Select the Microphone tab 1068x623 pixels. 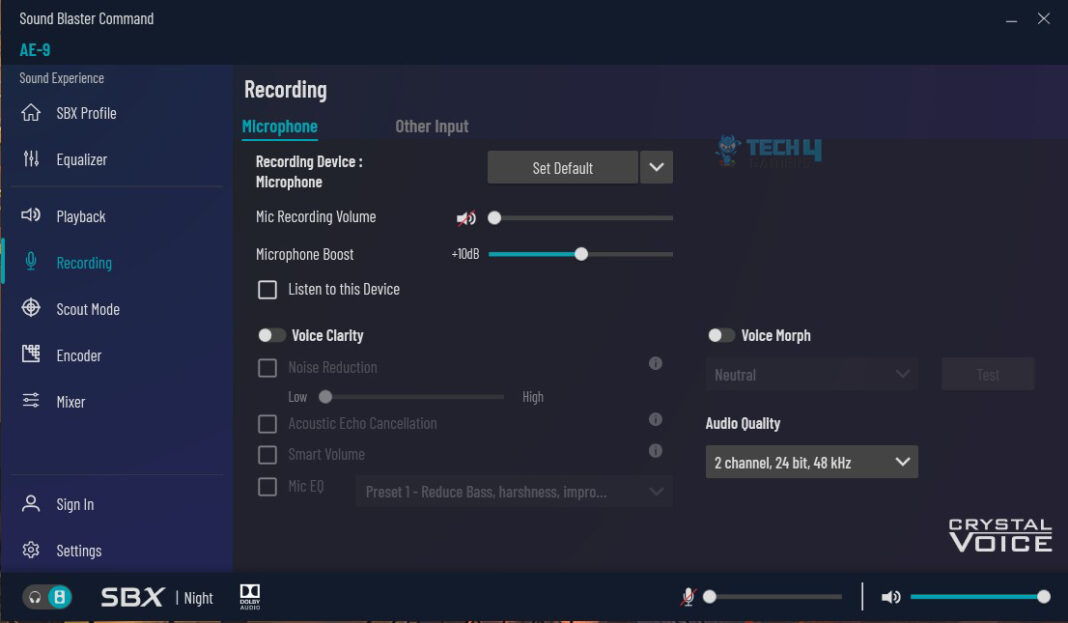[x=279, y=126]
